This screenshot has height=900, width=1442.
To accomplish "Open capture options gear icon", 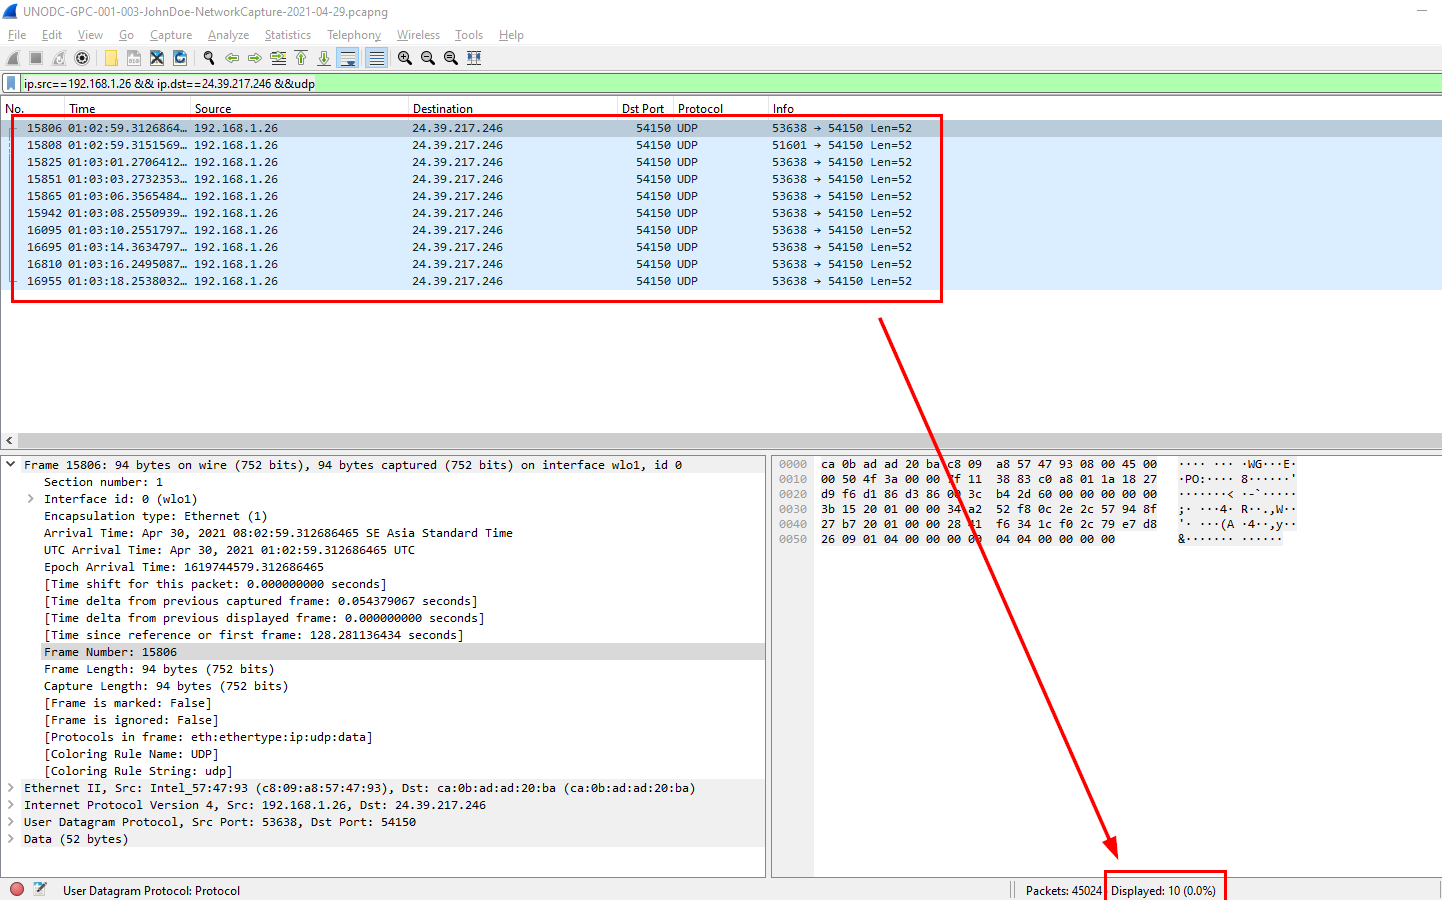I will (82, 58).
